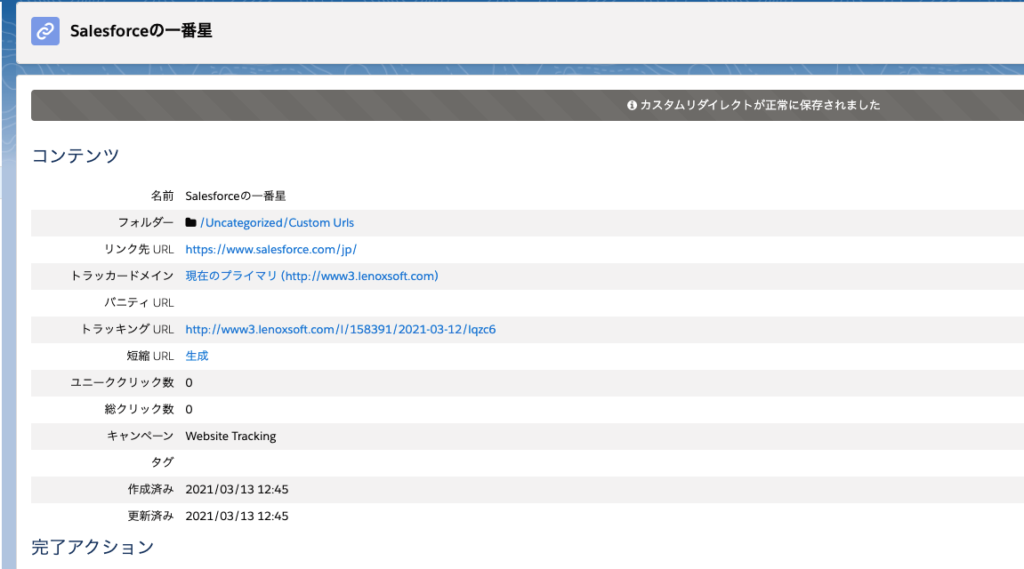This screenshot has height=569, width=1024.
Task: Click the 総クリック数 value 0
Action: [189, 410]
